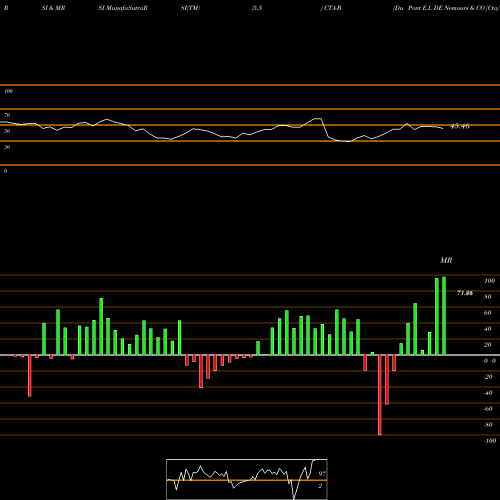Click the 'SI MunafaSutraR' header label
Screen dimensions: 500x500
(x=123, y=8)
